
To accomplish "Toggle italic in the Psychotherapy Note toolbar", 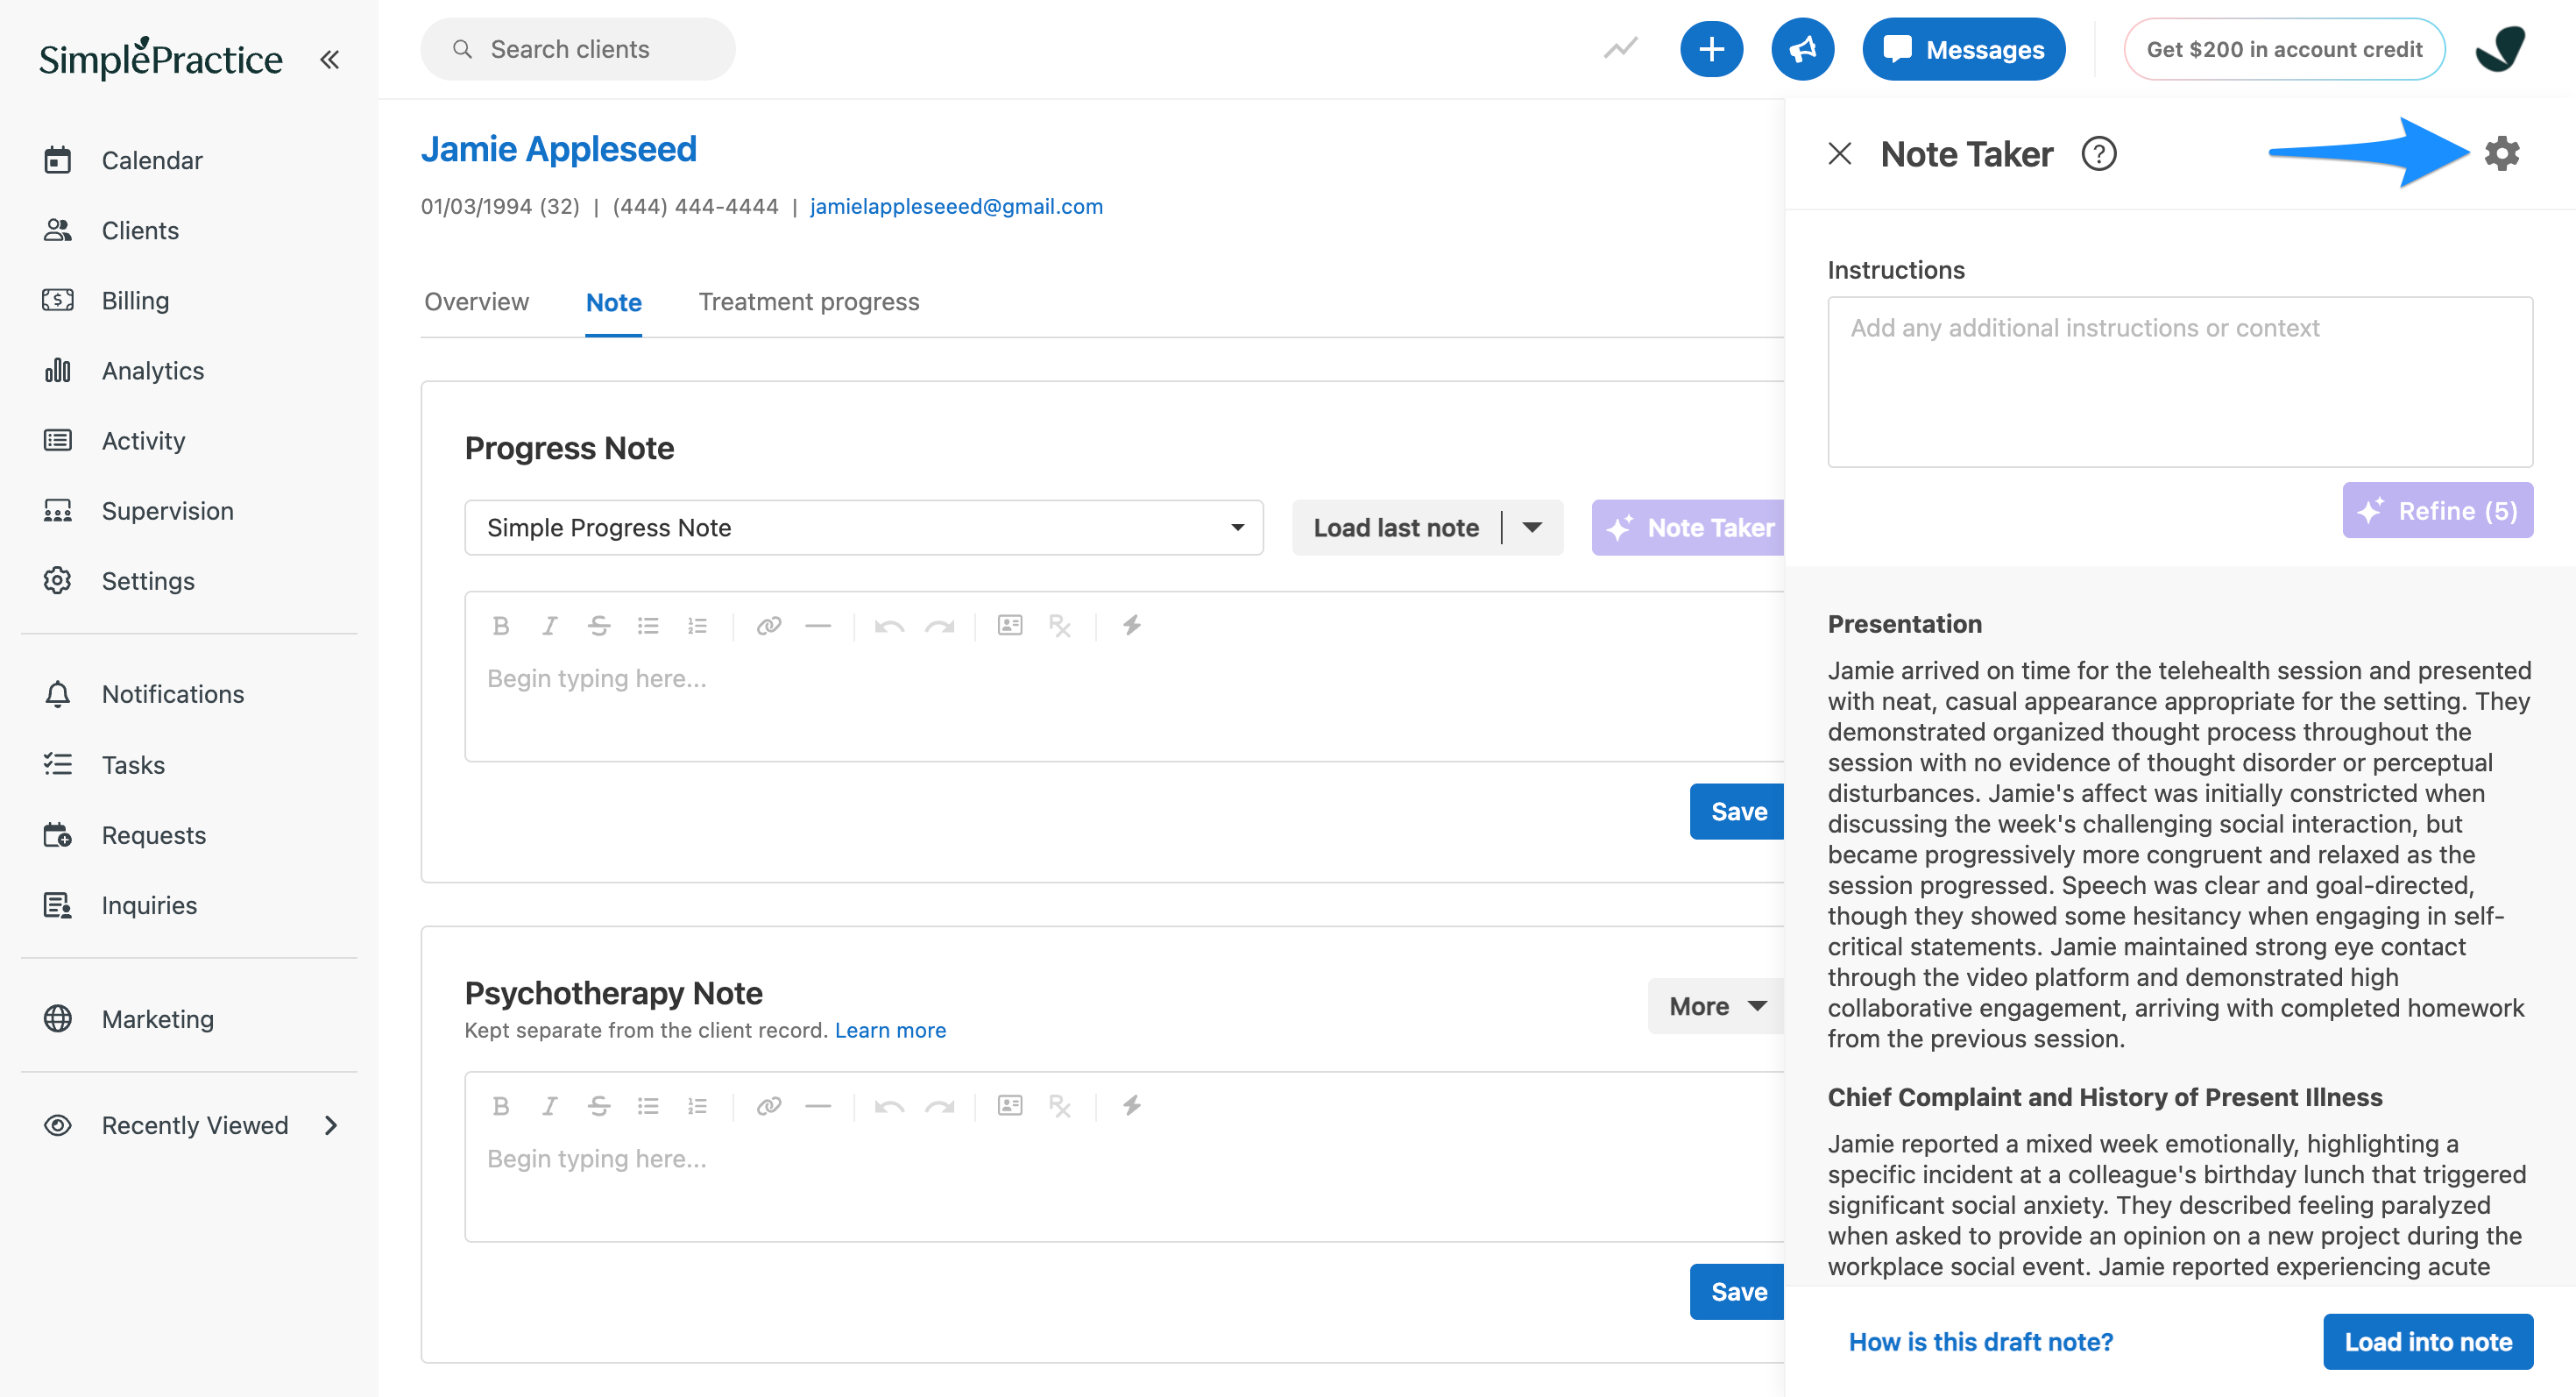I will tap(549, 1105).
